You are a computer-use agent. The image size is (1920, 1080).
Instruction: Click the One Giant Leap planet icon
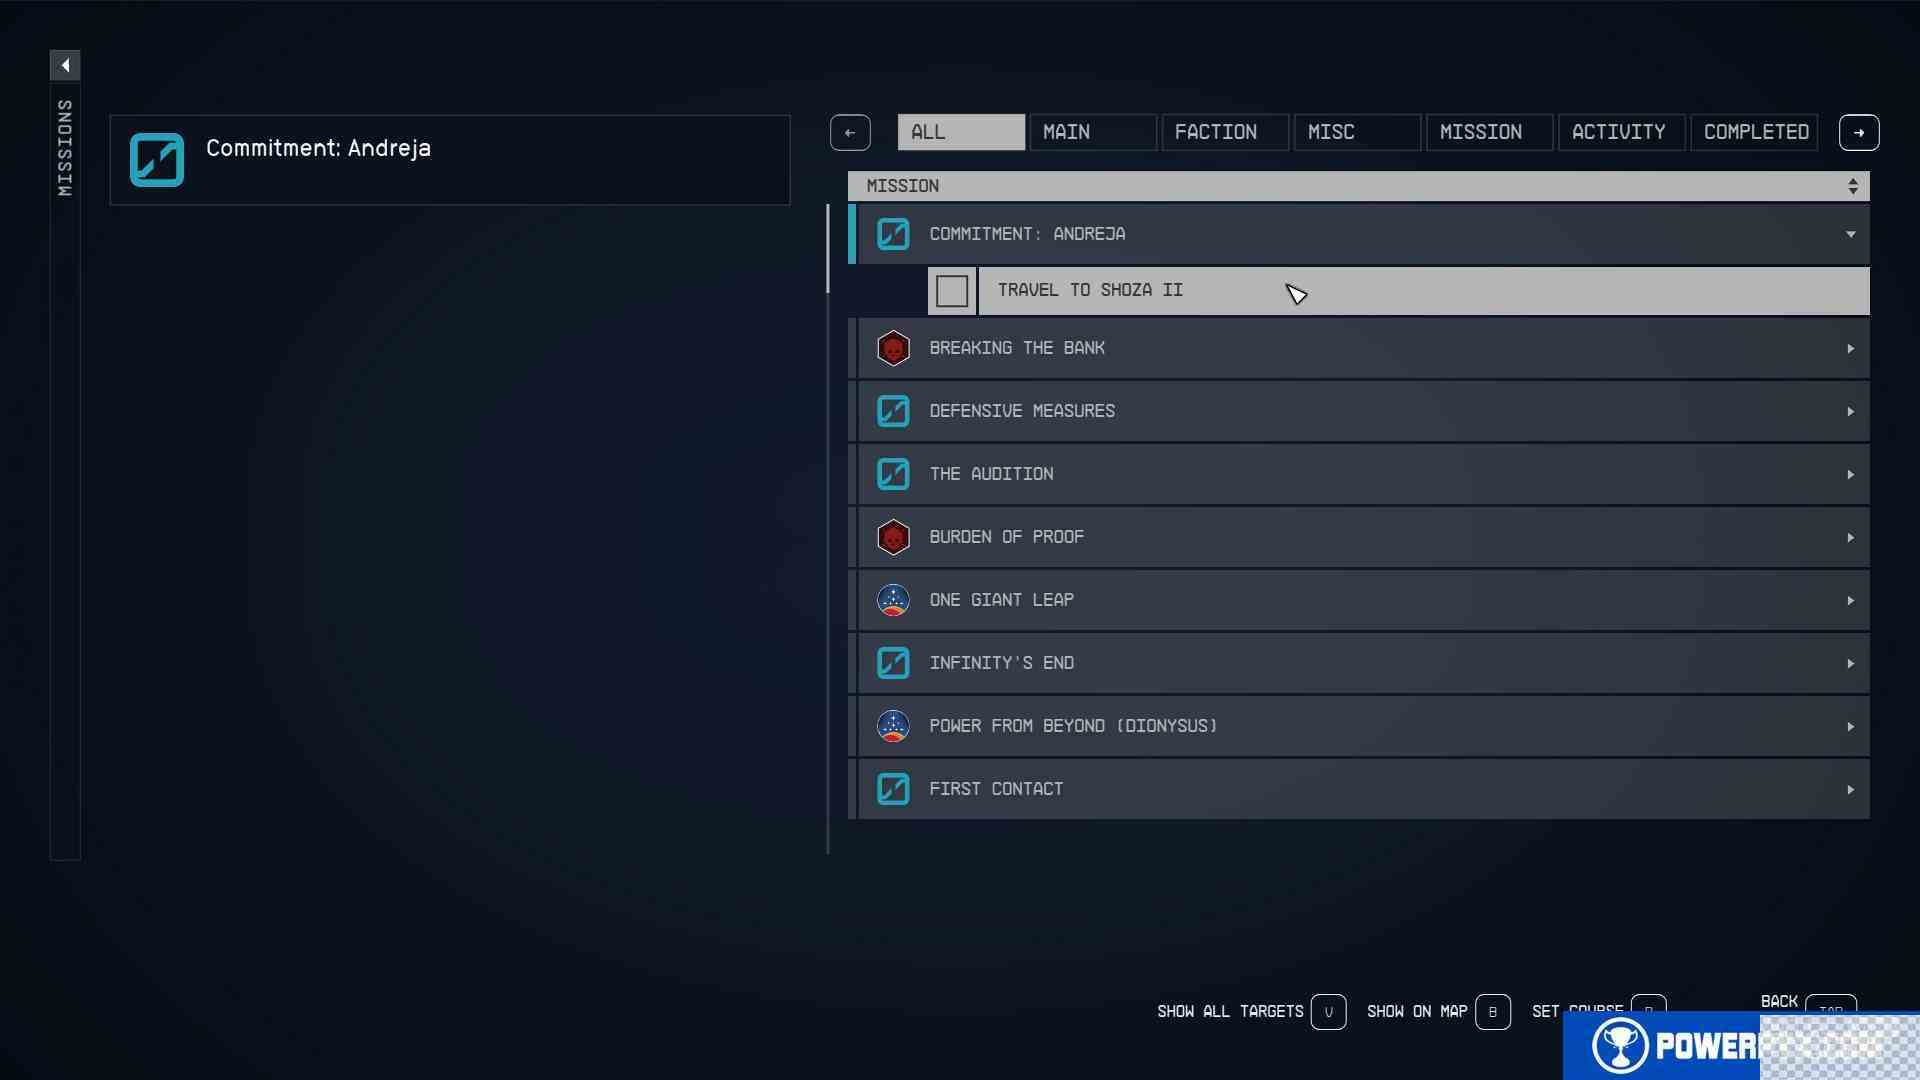893,599
